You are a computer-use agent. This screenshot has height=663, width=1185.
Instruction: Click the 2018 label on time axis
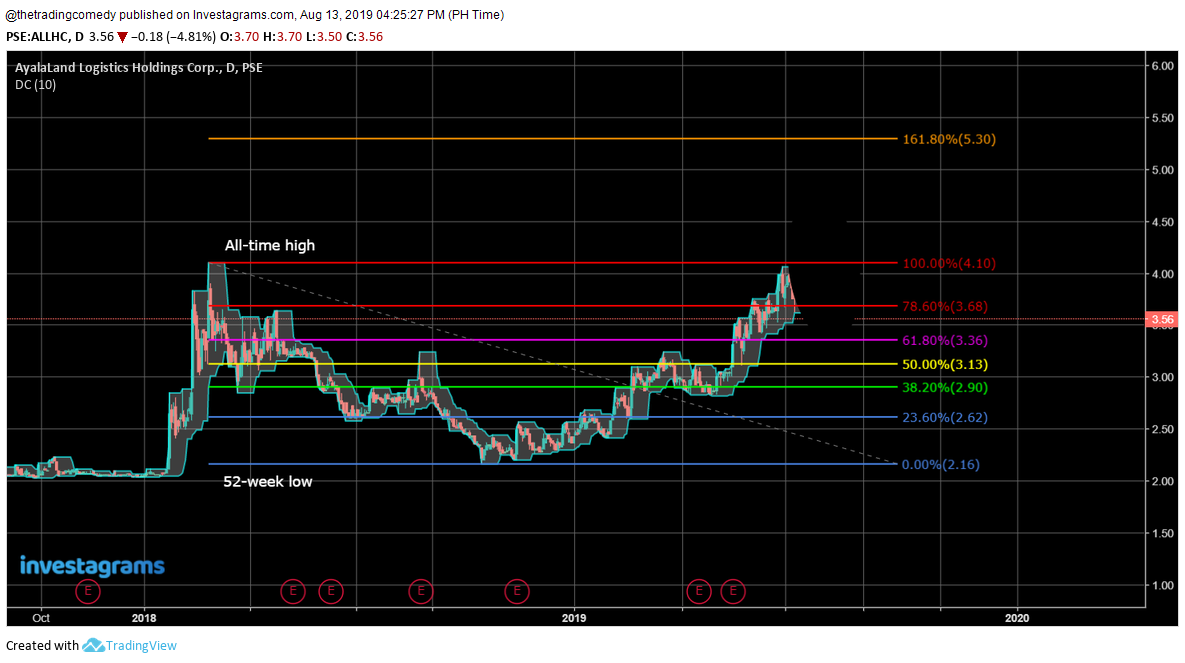pyautogui.click(x=144, y=618)
